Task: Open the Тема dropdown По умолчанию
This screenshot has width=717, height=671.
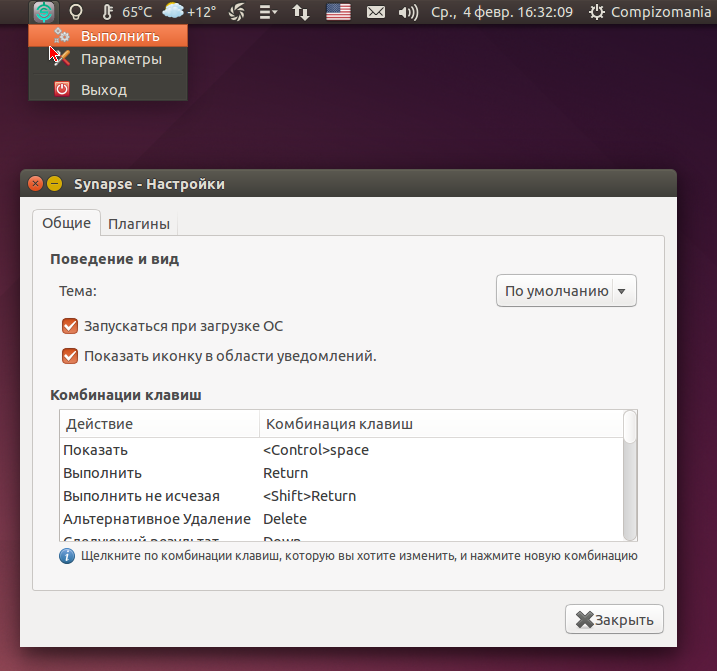Action: coord(566,291)
